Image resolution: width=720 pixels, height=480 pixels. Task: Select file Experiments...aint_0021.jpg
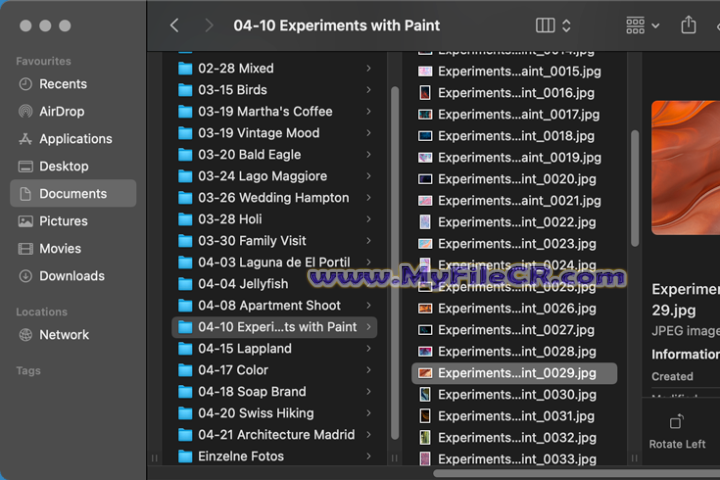coord(514,201)
